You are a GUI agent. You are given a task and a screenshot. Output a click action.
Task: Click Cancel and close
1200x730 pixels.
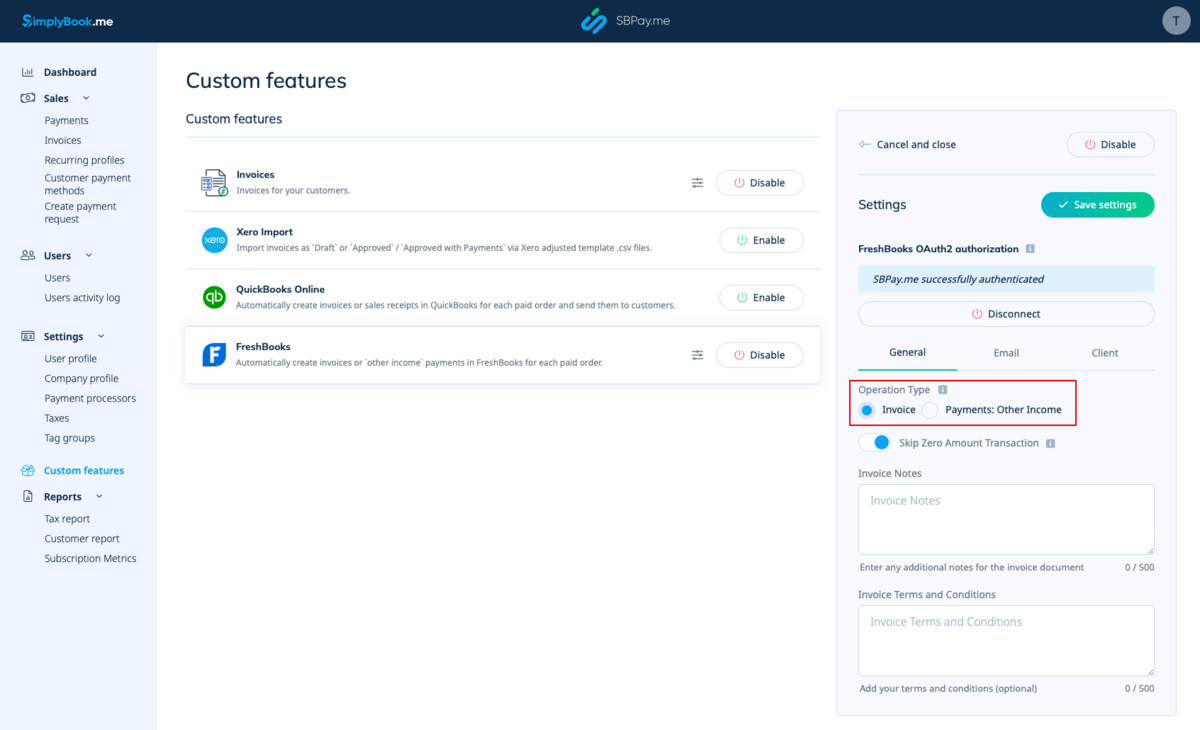point(907,145)
